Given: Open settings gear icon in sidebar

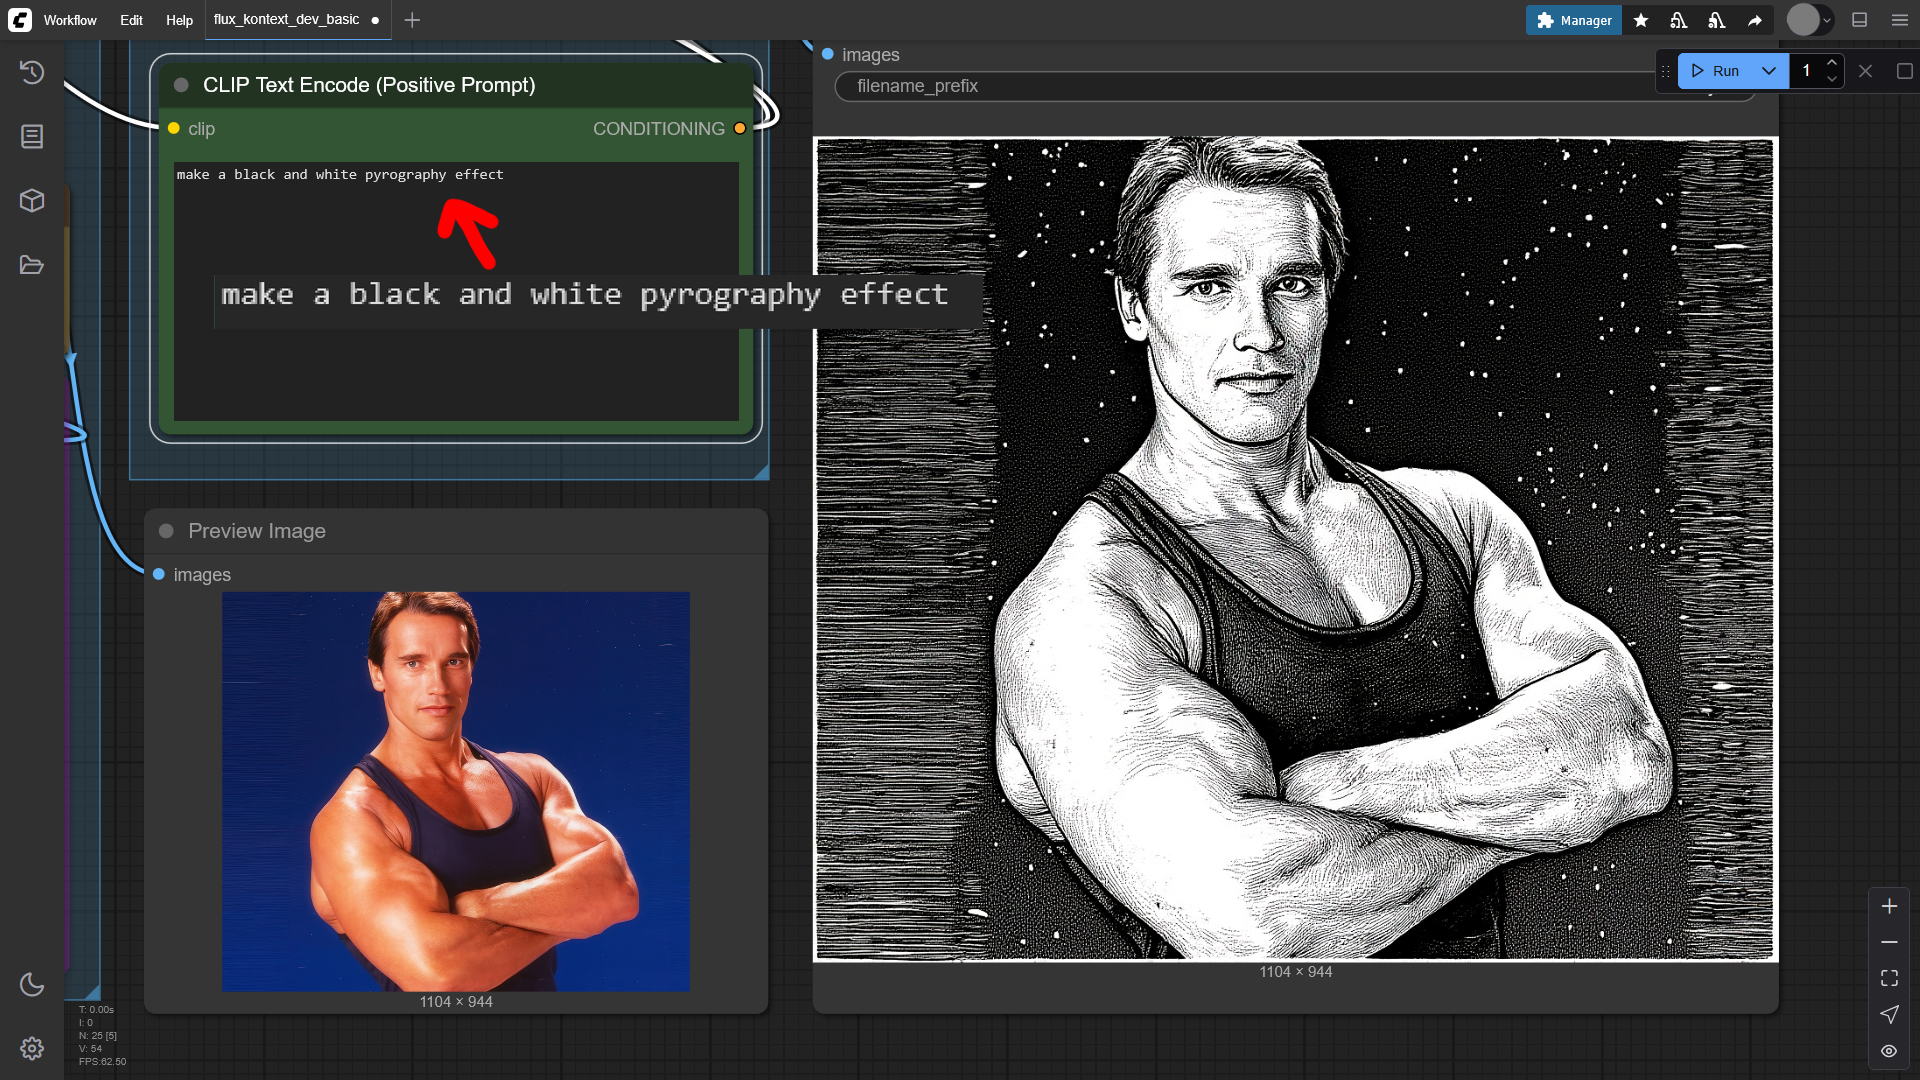Looking at the screenshot, I should click(32, 1048).
